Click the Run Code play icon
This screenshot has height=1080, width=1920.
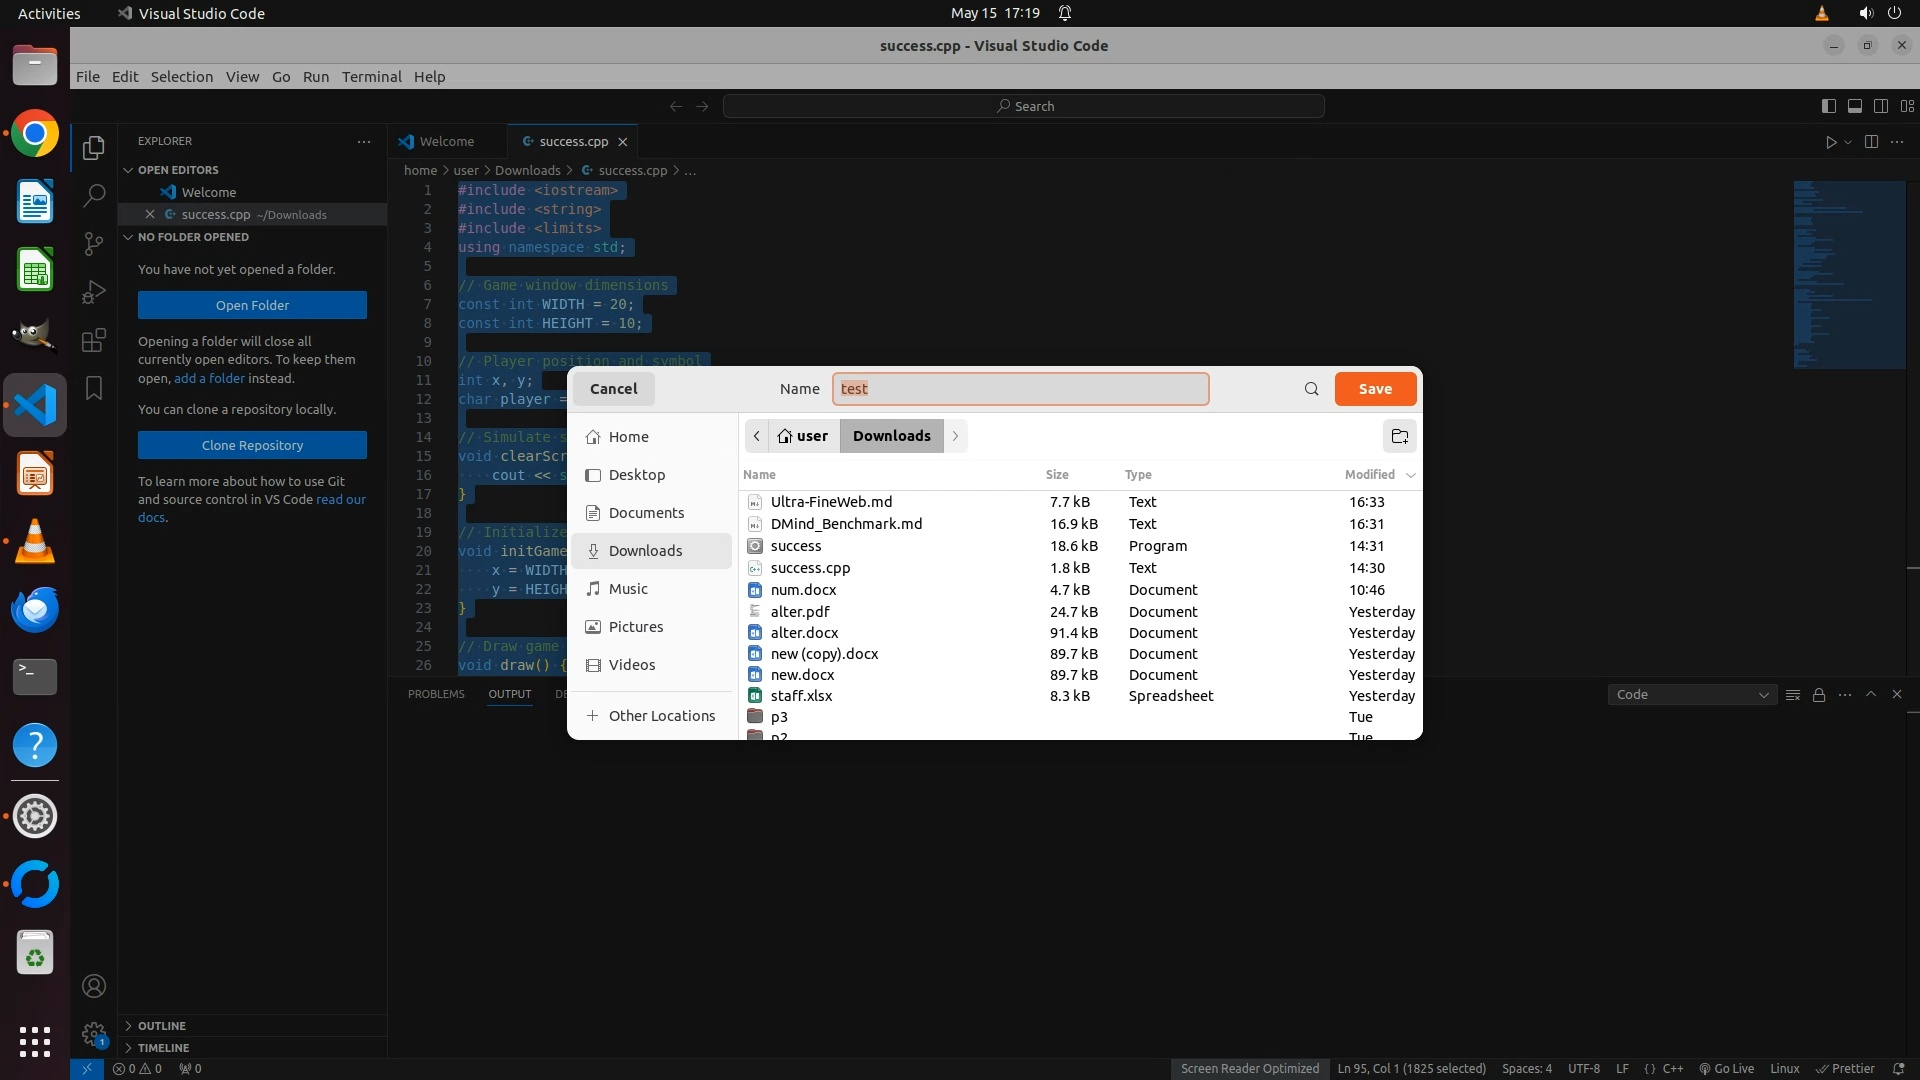coord(1830,142)
